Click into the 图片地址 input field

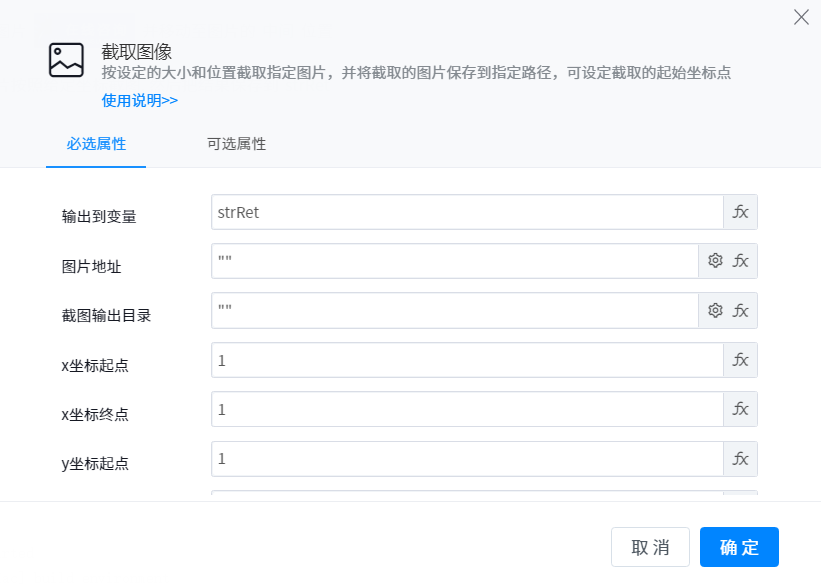point(454,261)
